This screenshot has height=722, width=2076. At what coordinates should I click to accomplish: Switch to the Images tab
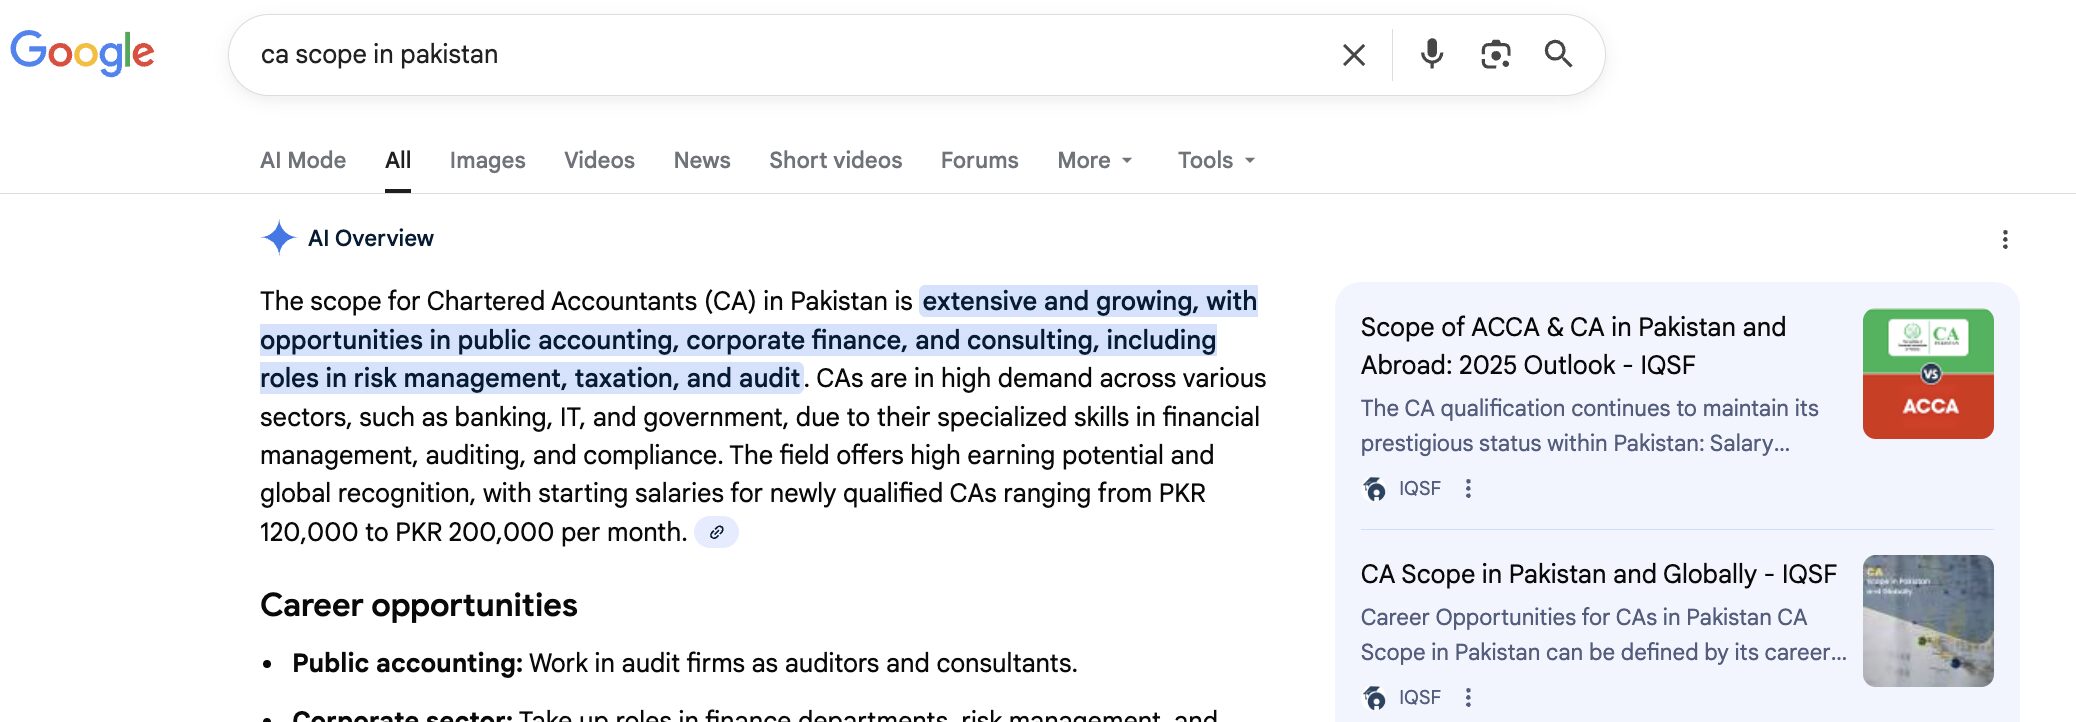click(x=487, y=160)
